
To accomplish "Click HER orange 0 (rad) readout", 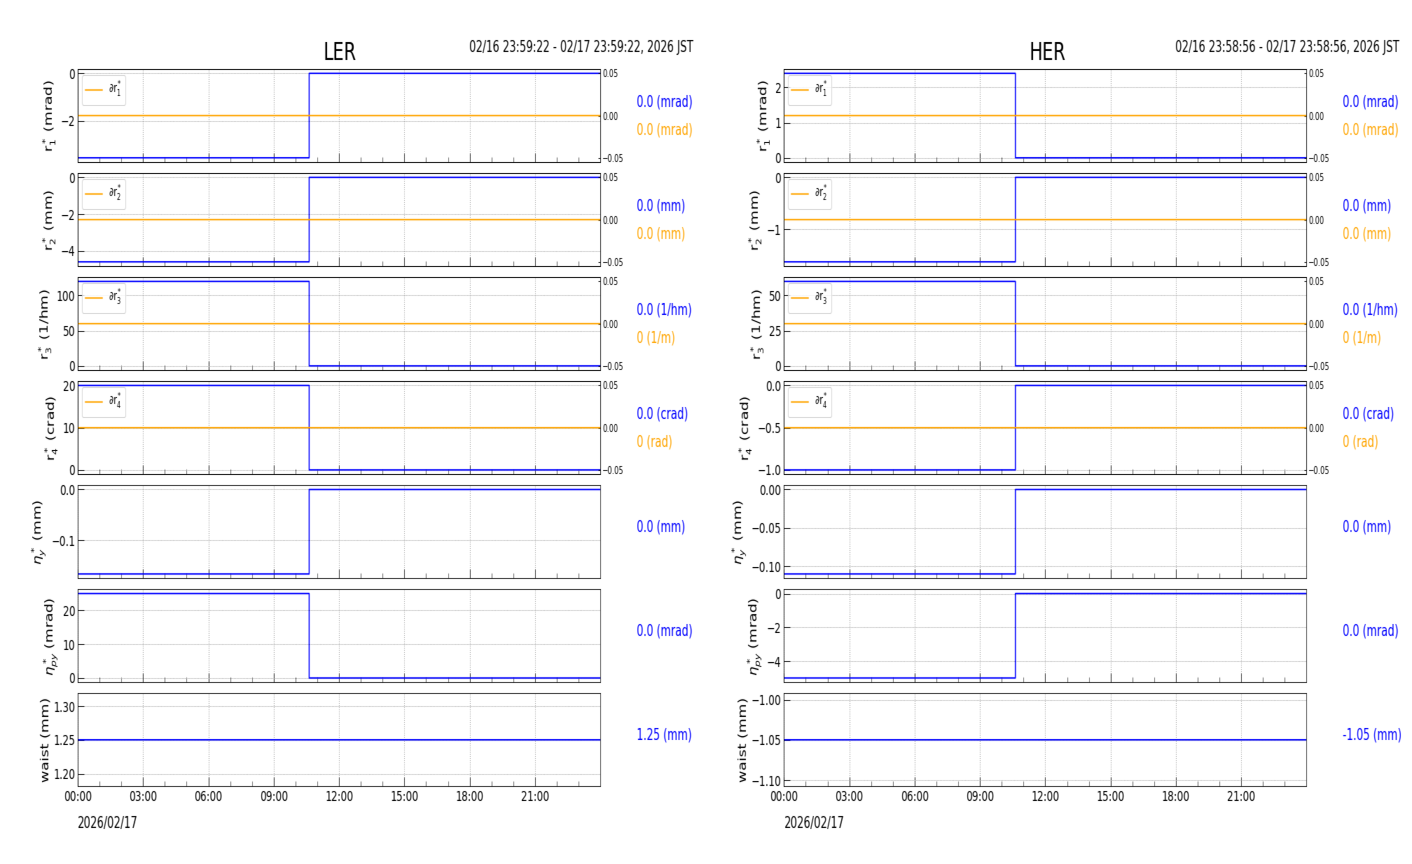I will 1360,442.
